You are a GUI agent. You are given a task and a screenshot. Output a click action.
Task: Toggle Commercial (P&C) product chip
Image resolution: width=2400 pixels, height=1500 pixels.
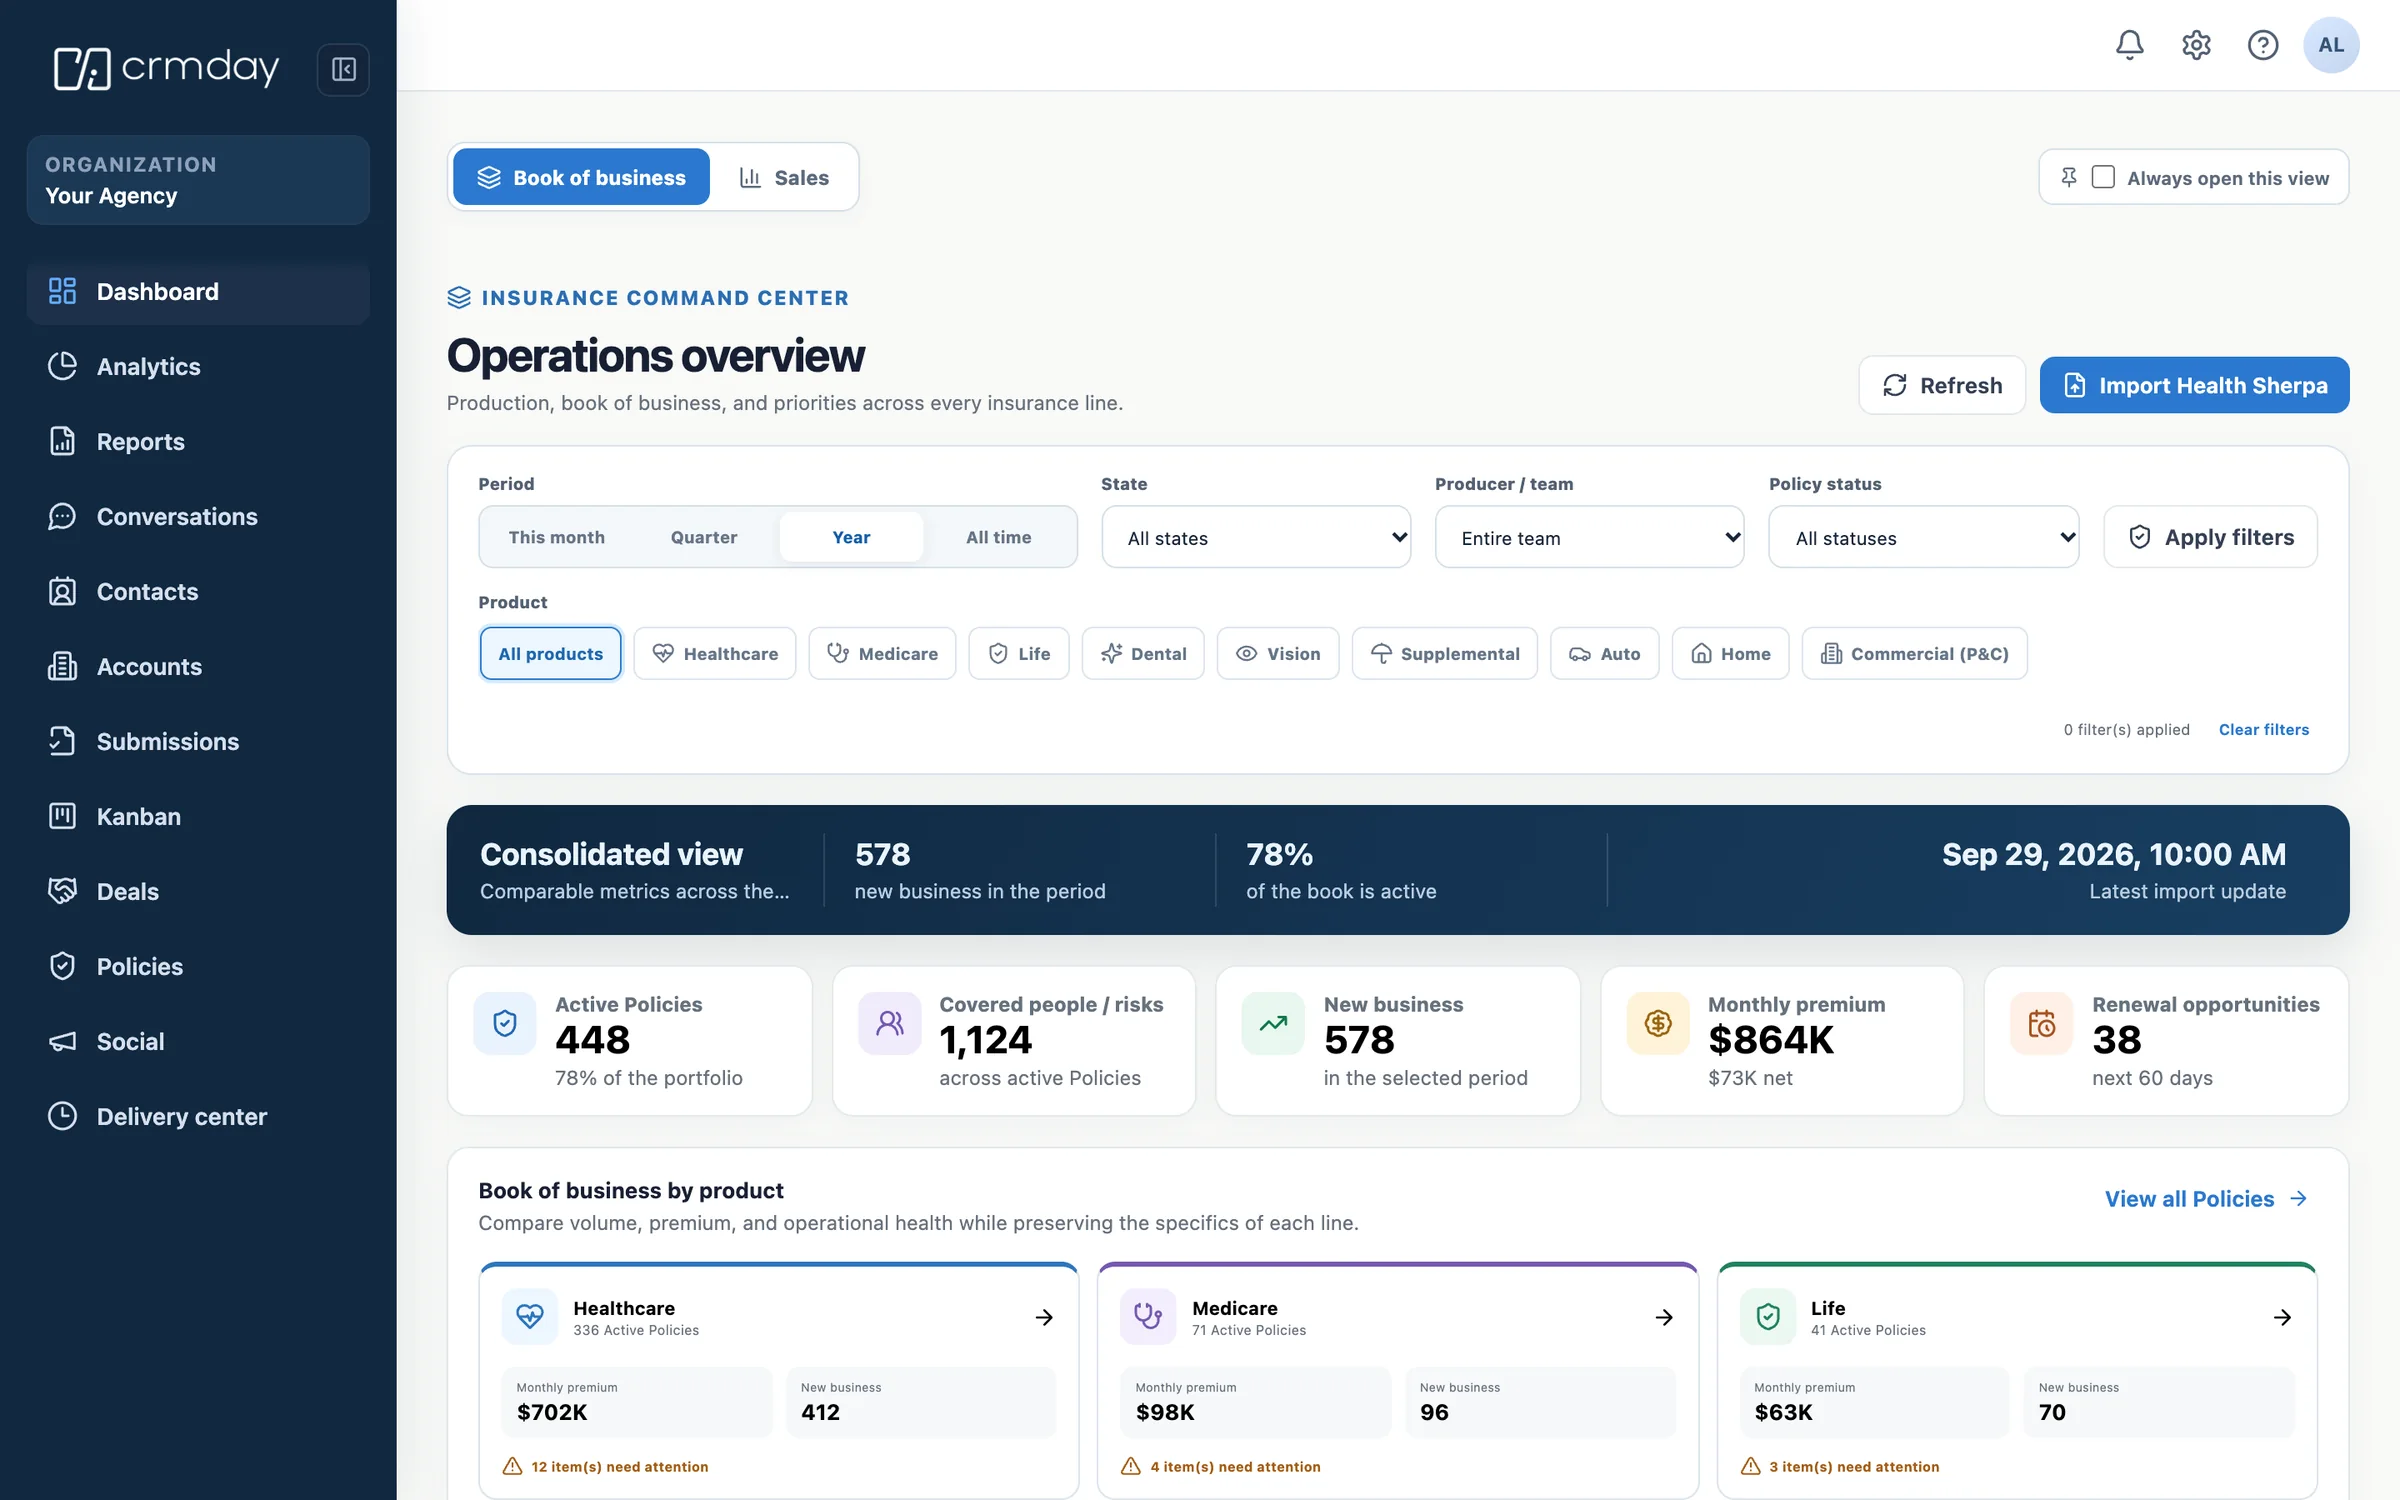pyautogui.click(x=1915, y=653)
